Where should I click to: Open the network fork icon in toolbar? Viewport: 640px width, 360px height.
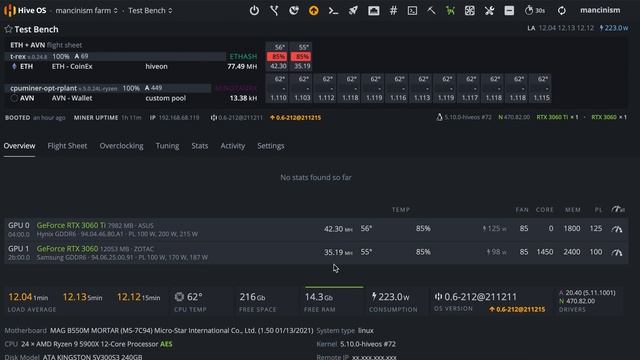[274, 10]
